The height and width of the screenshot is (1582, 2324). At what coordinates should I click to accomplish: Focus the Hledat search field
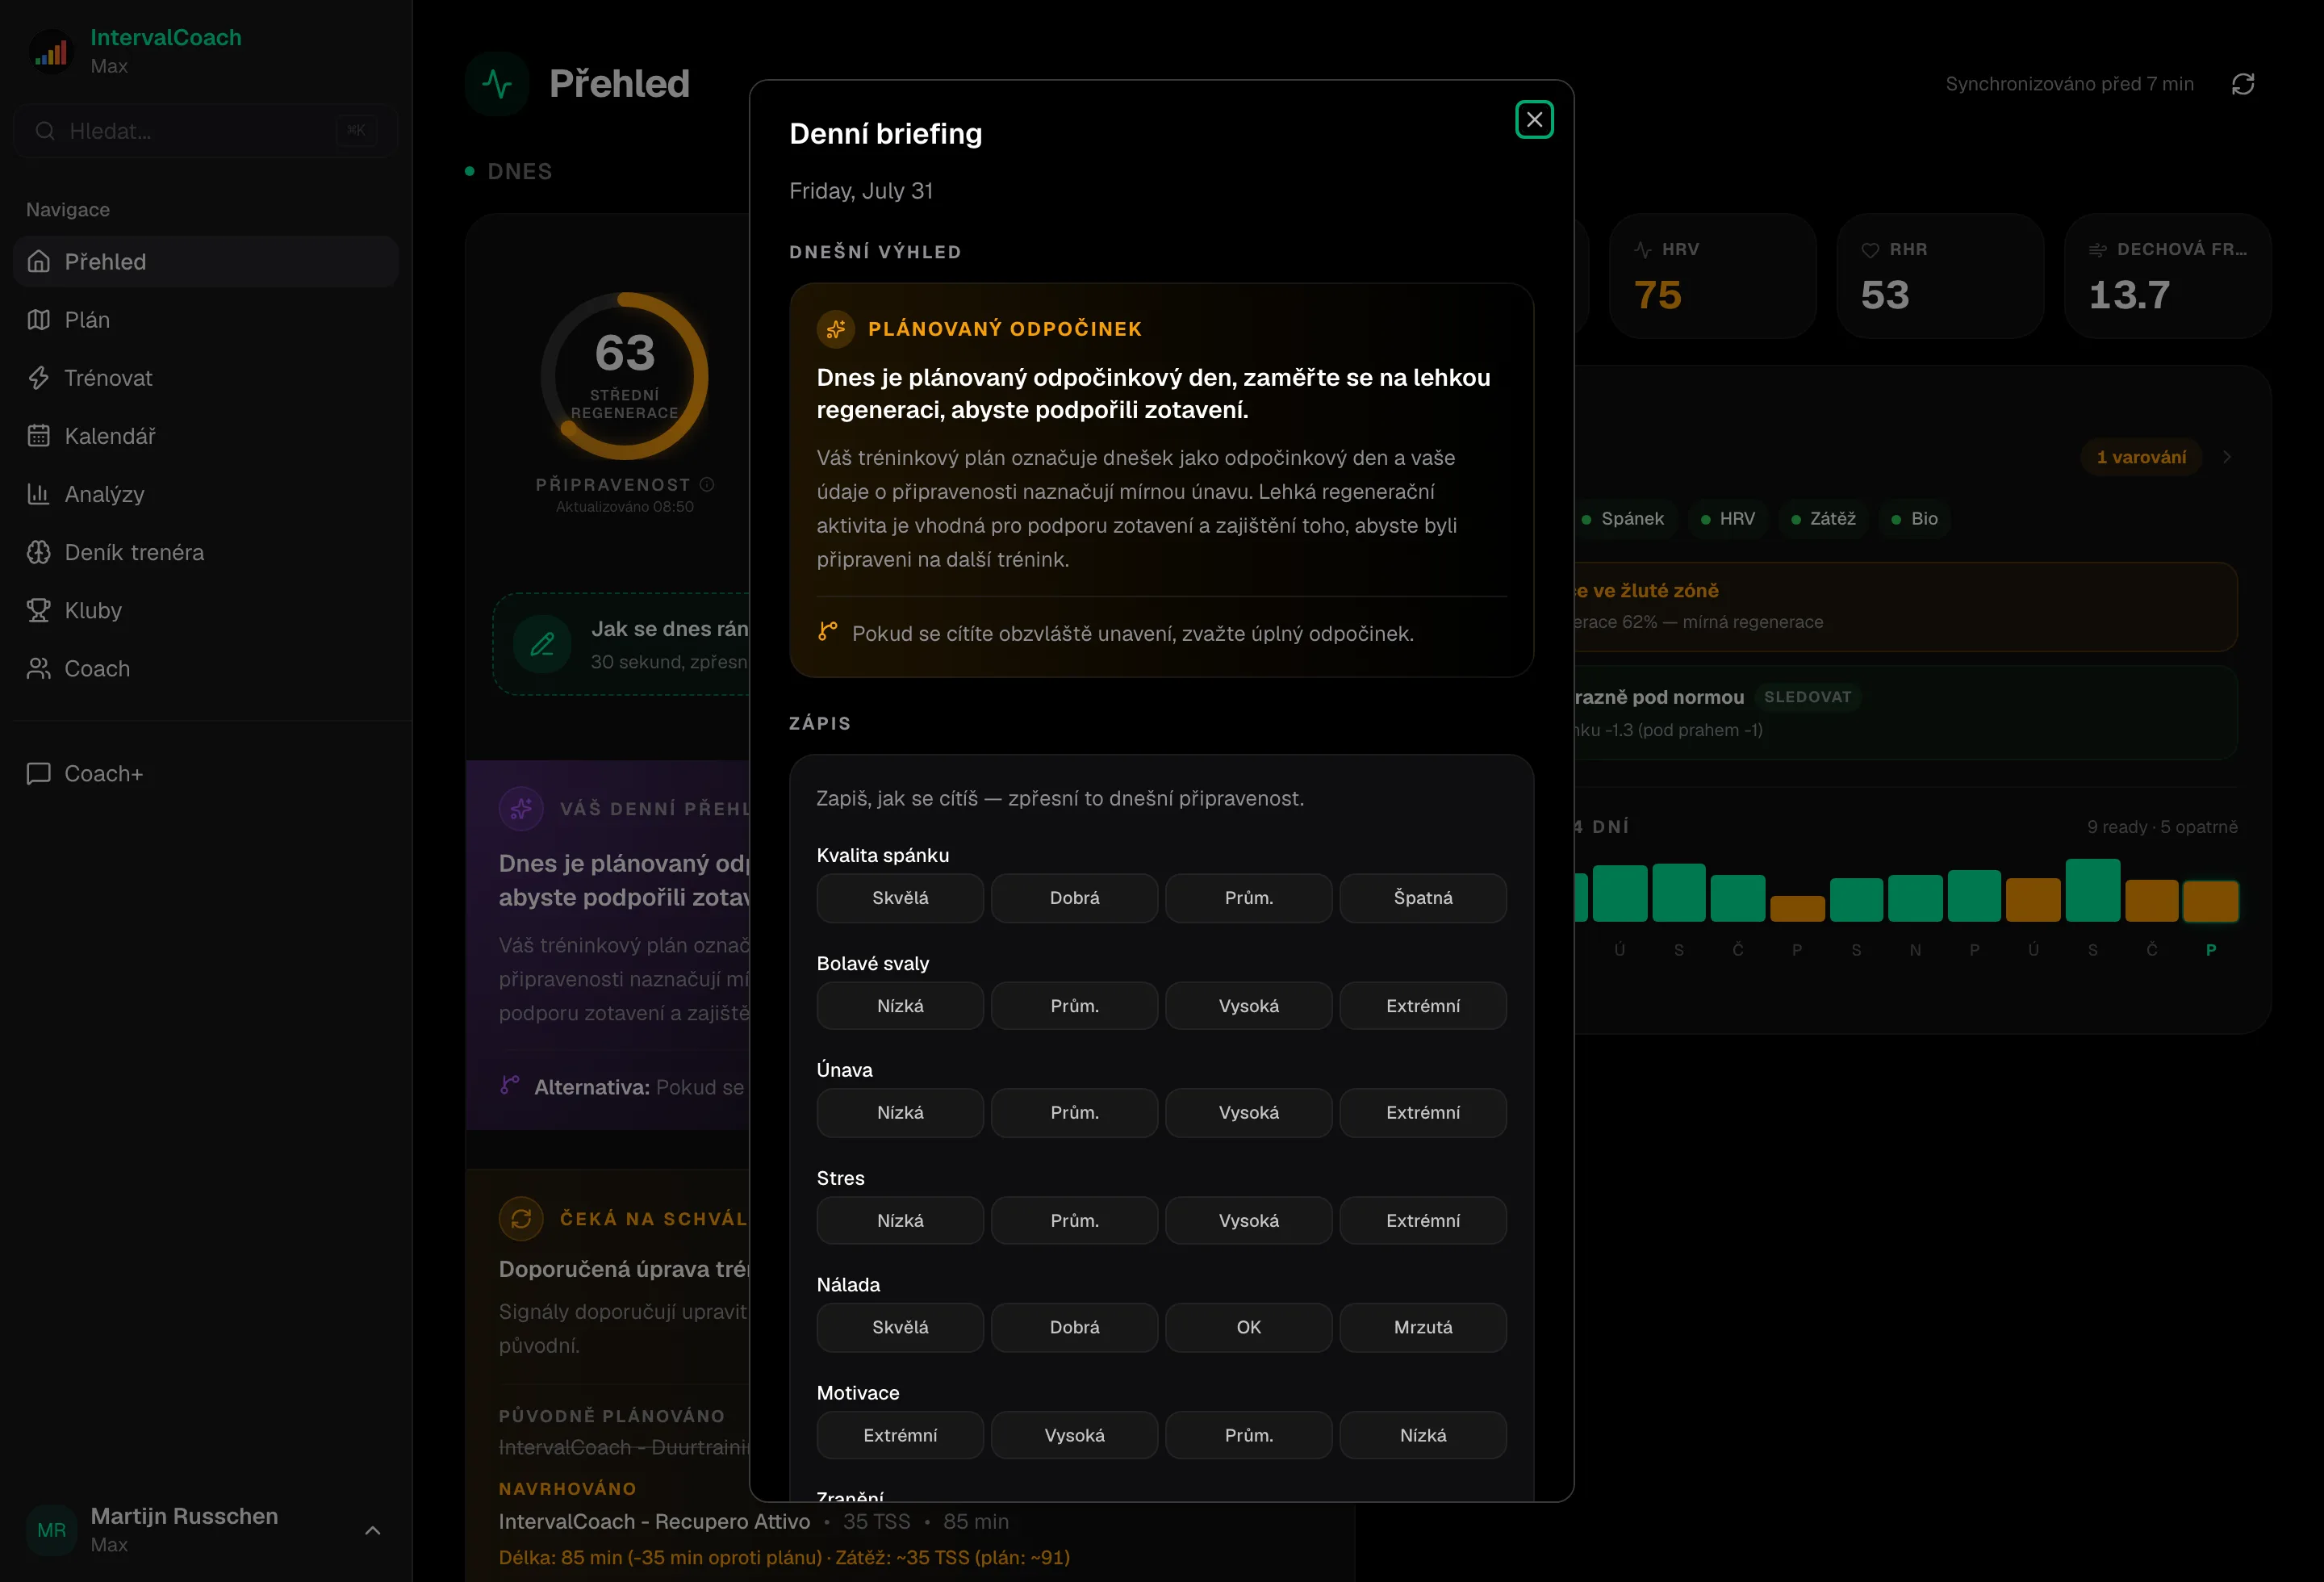(x=206, y=131)
